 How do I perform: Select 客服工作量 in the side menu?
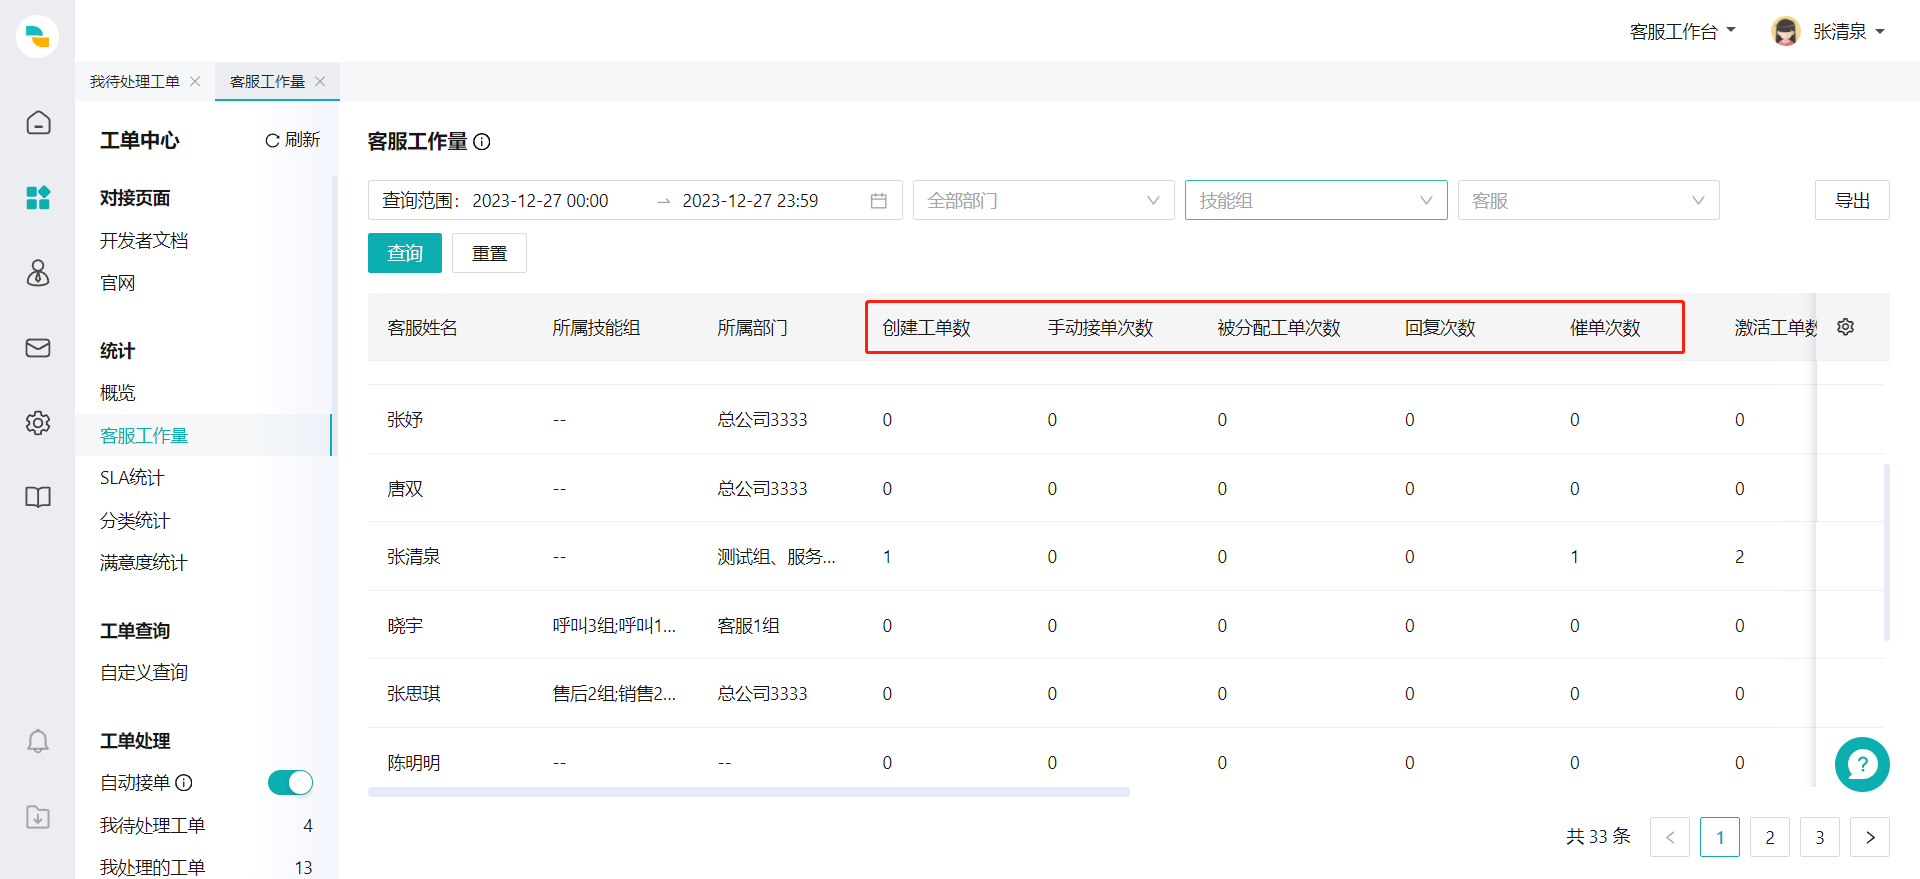click(203, 435)
